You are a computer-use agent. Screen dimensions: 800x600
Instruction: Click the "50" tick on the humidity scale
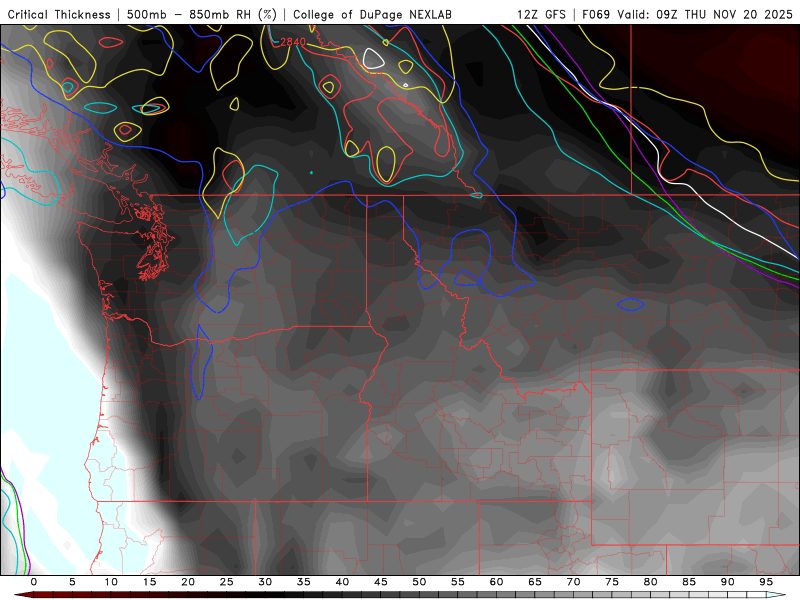point(419,582)
